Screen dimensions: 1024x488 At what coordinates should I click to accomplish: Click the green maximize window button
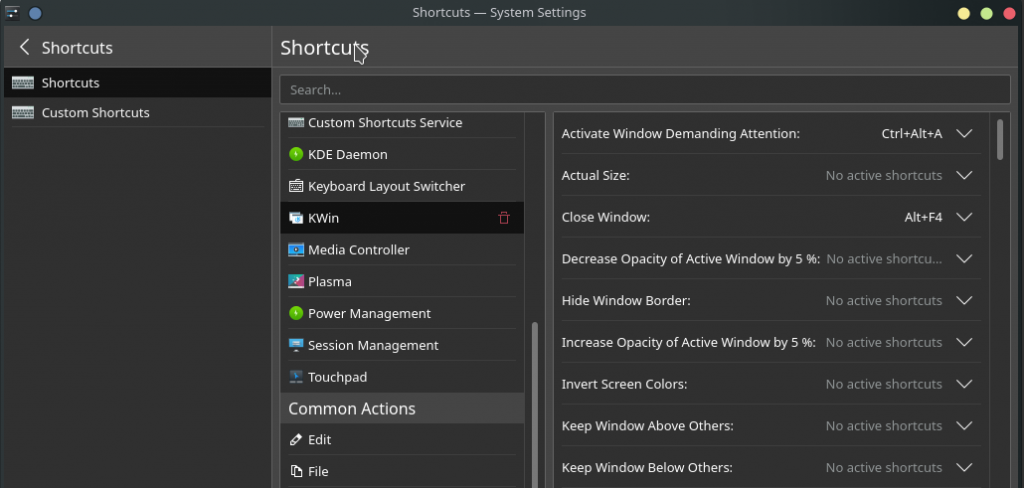coord(986,13)
